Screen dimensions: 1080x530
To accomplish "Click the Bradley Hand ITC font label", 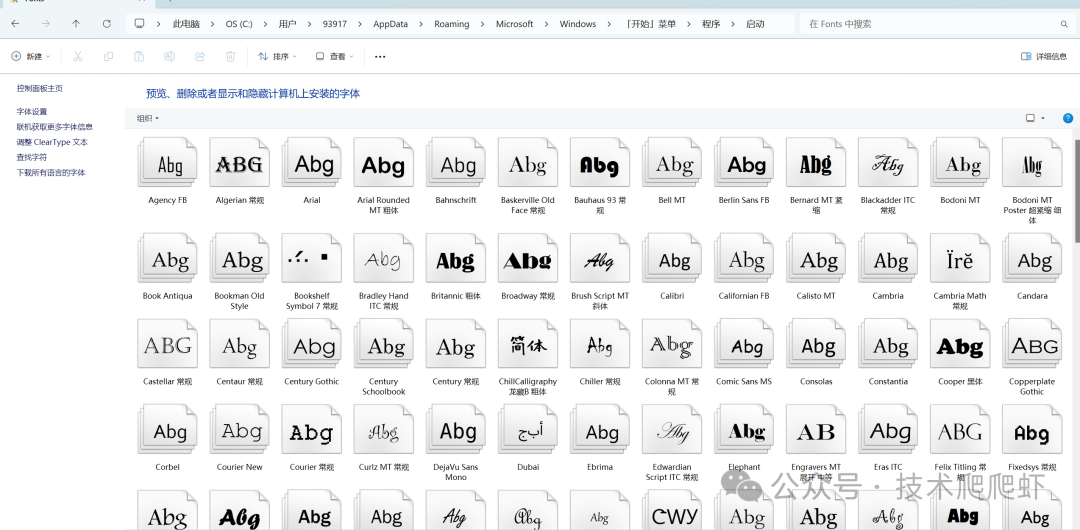I will click(384, 301).
